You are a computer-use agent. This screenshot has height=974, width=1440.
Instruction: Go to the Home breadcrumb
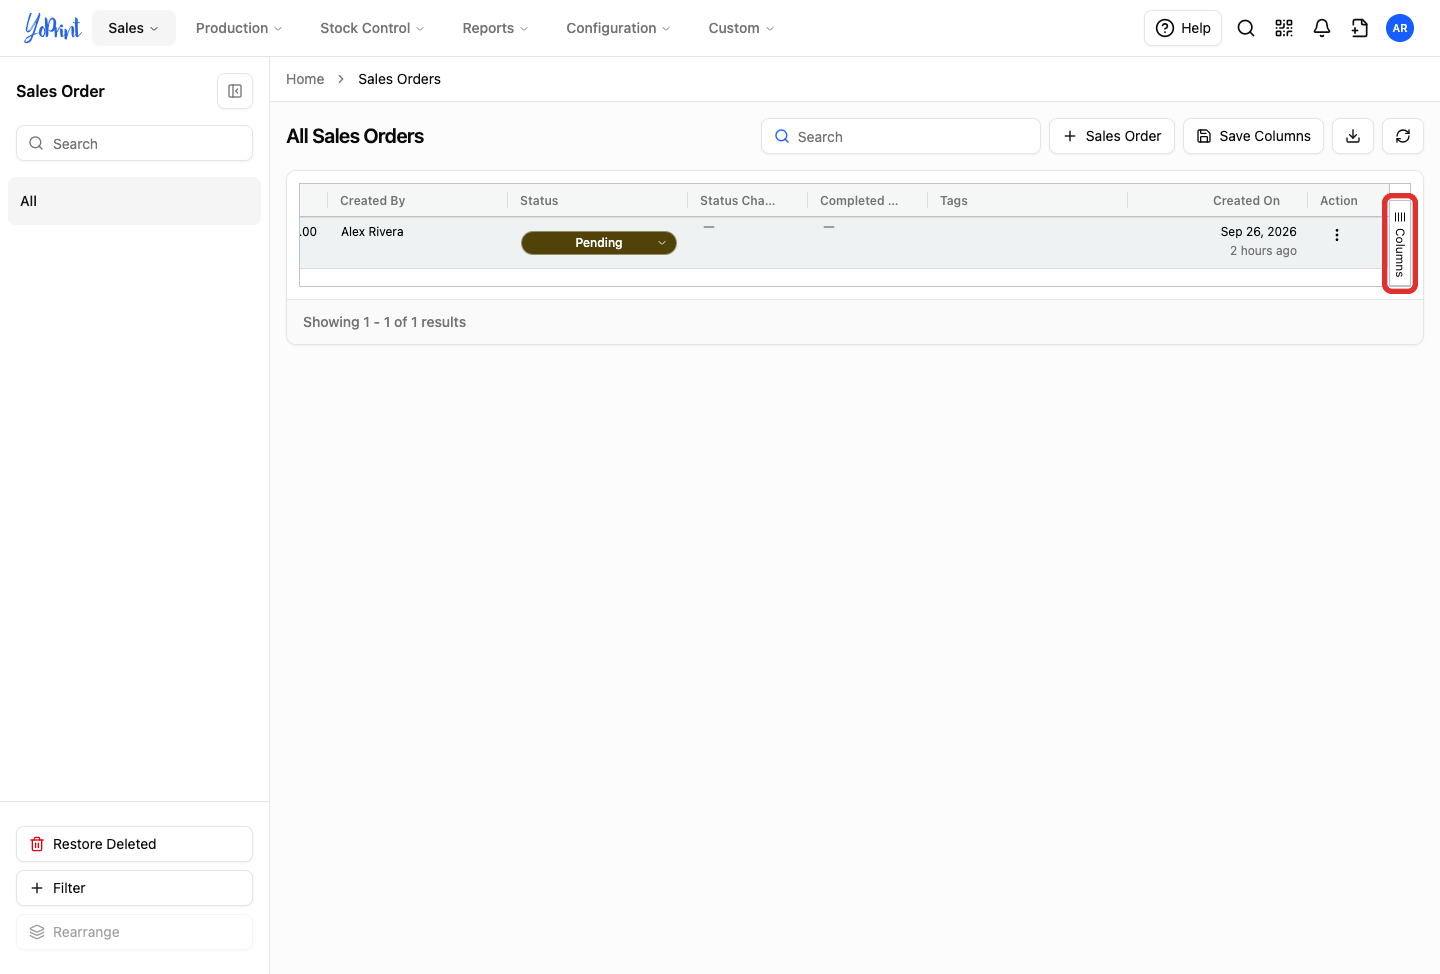305,79
